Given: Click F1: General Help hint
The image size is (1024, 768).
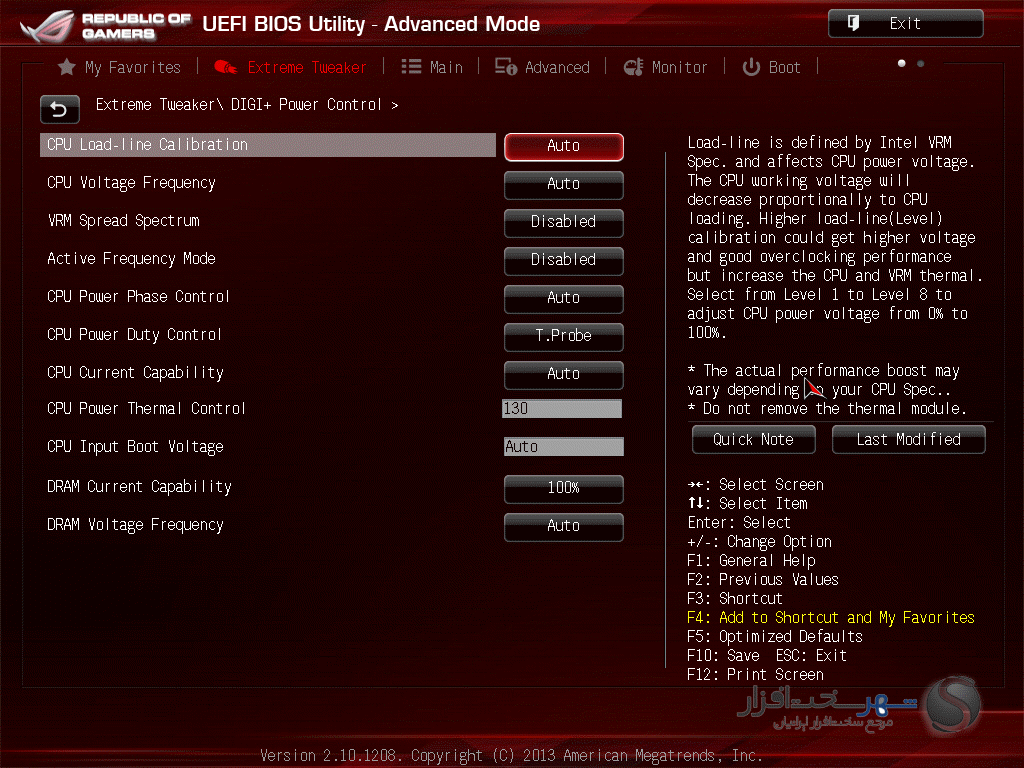Looking at the screenshot, I should pyautogui.click(x=751, y=561).
